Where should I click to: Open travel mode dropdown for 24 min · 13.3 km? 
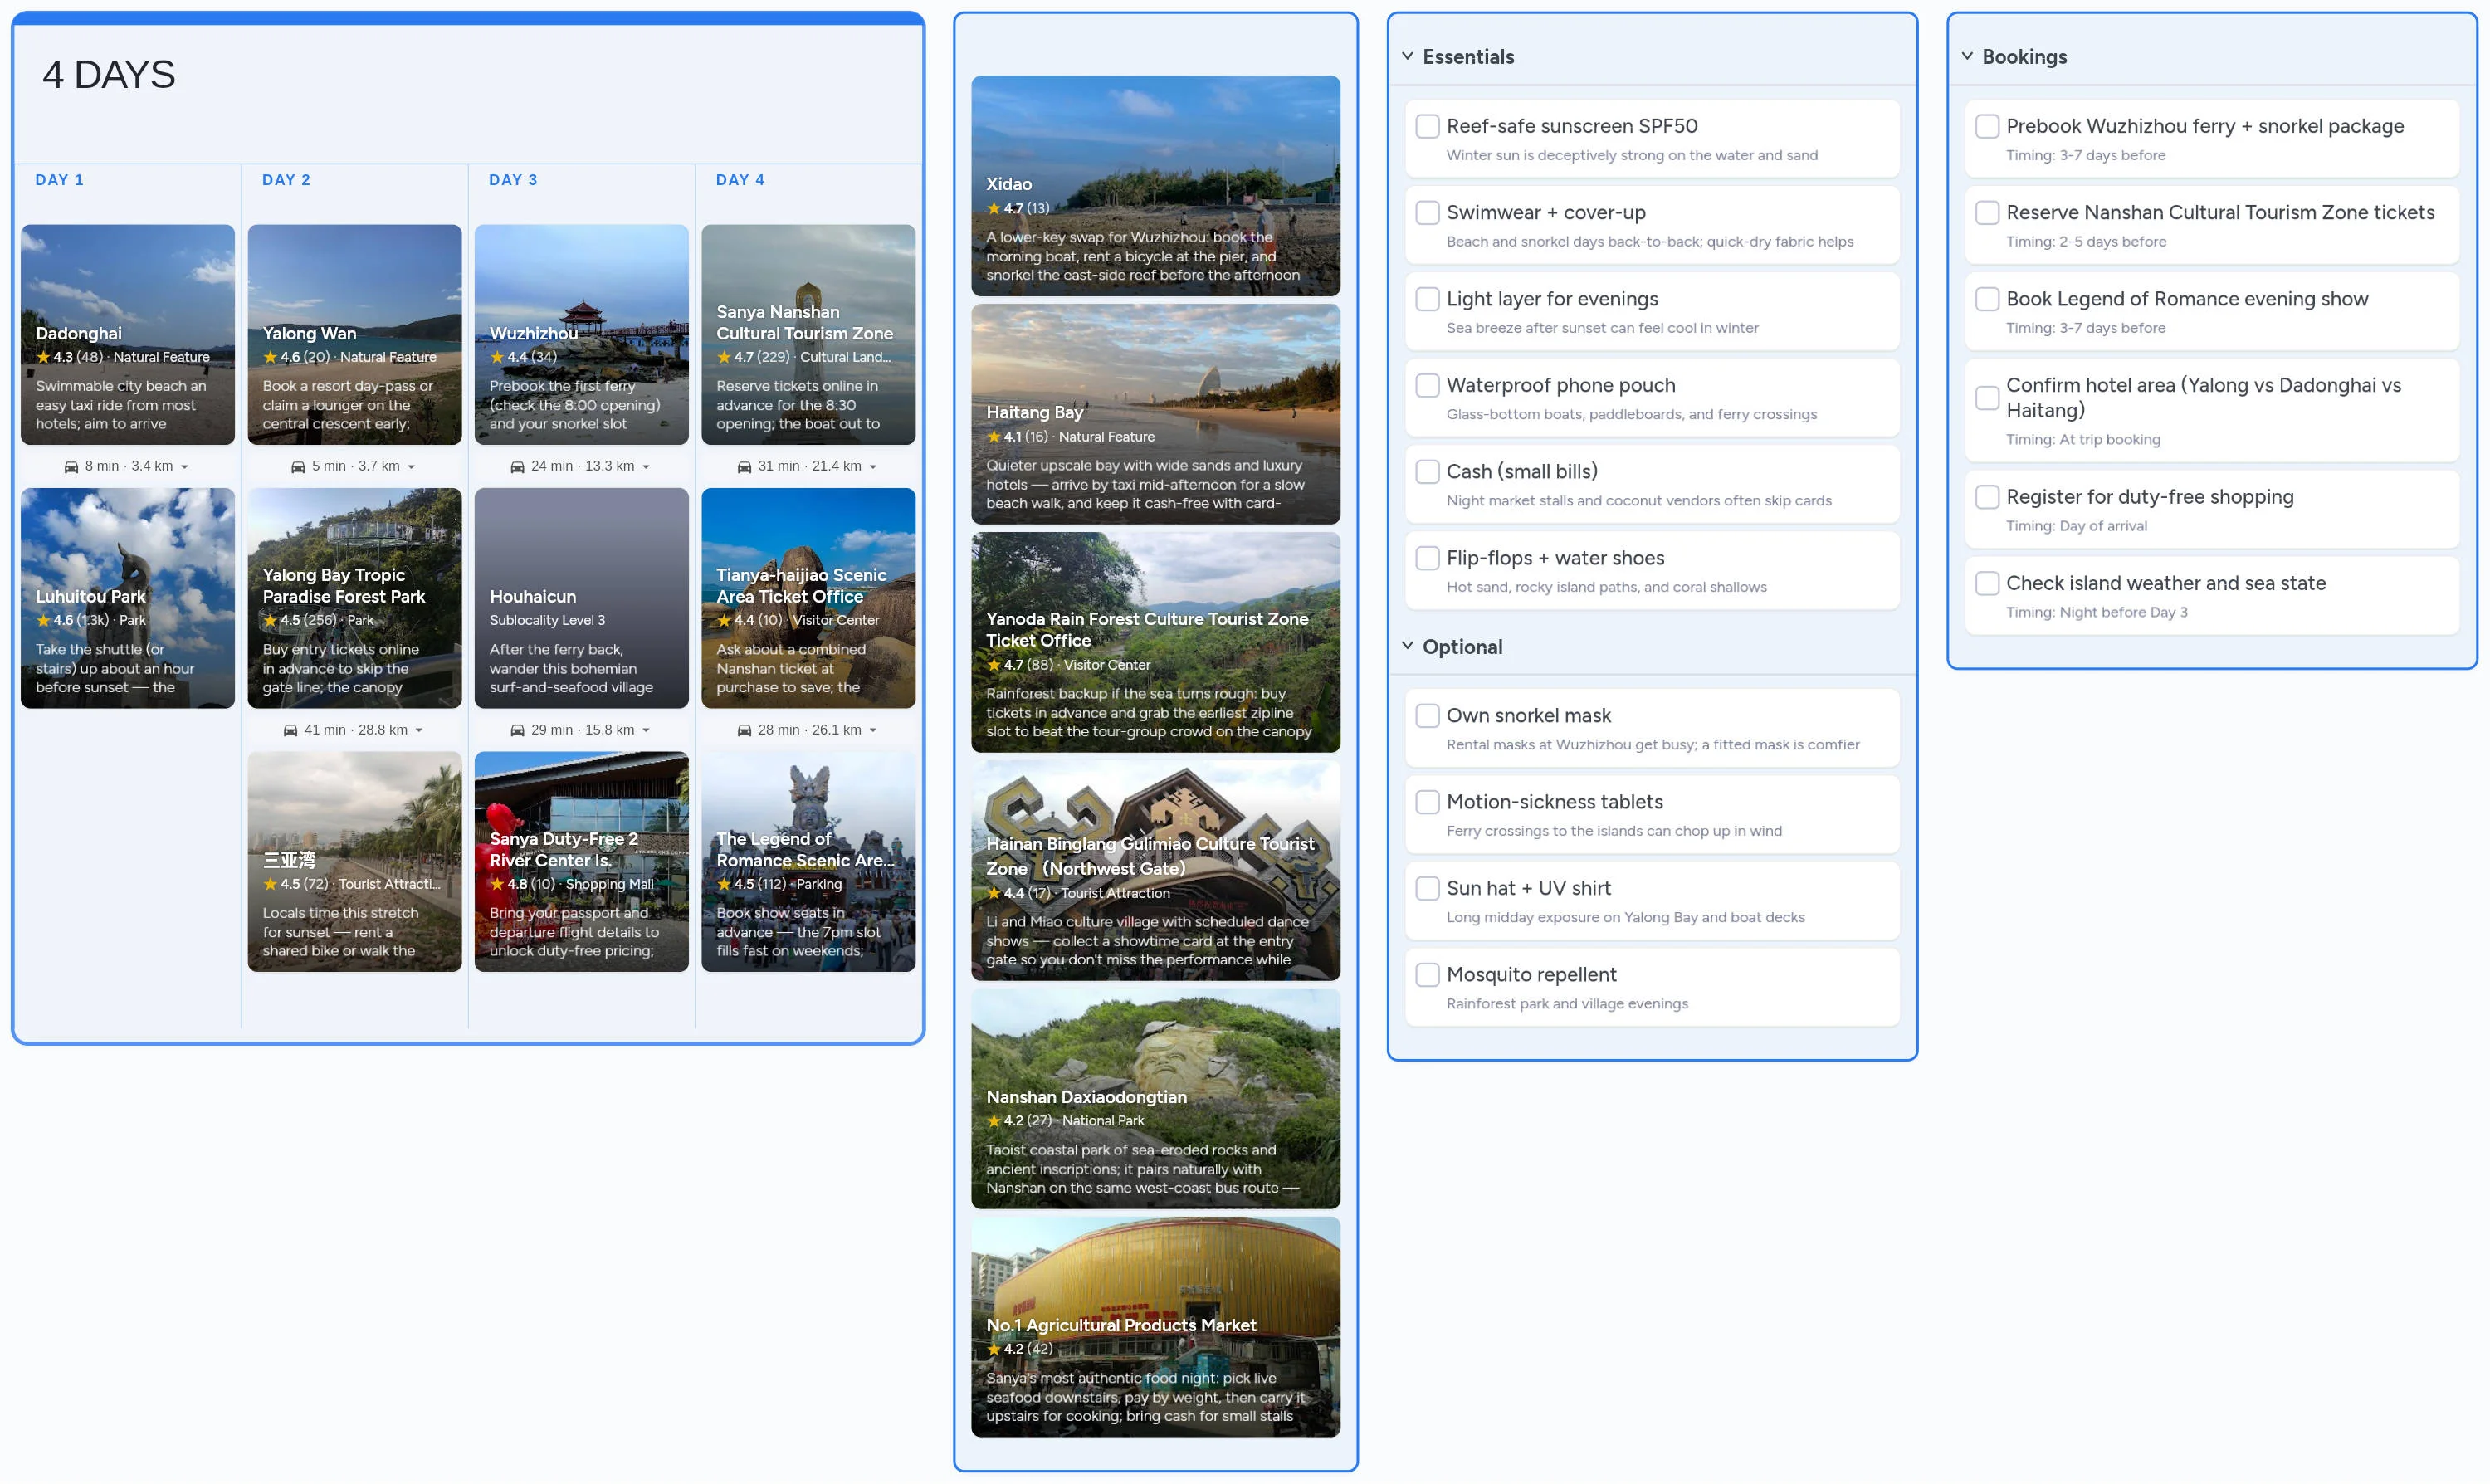[646, 467]
